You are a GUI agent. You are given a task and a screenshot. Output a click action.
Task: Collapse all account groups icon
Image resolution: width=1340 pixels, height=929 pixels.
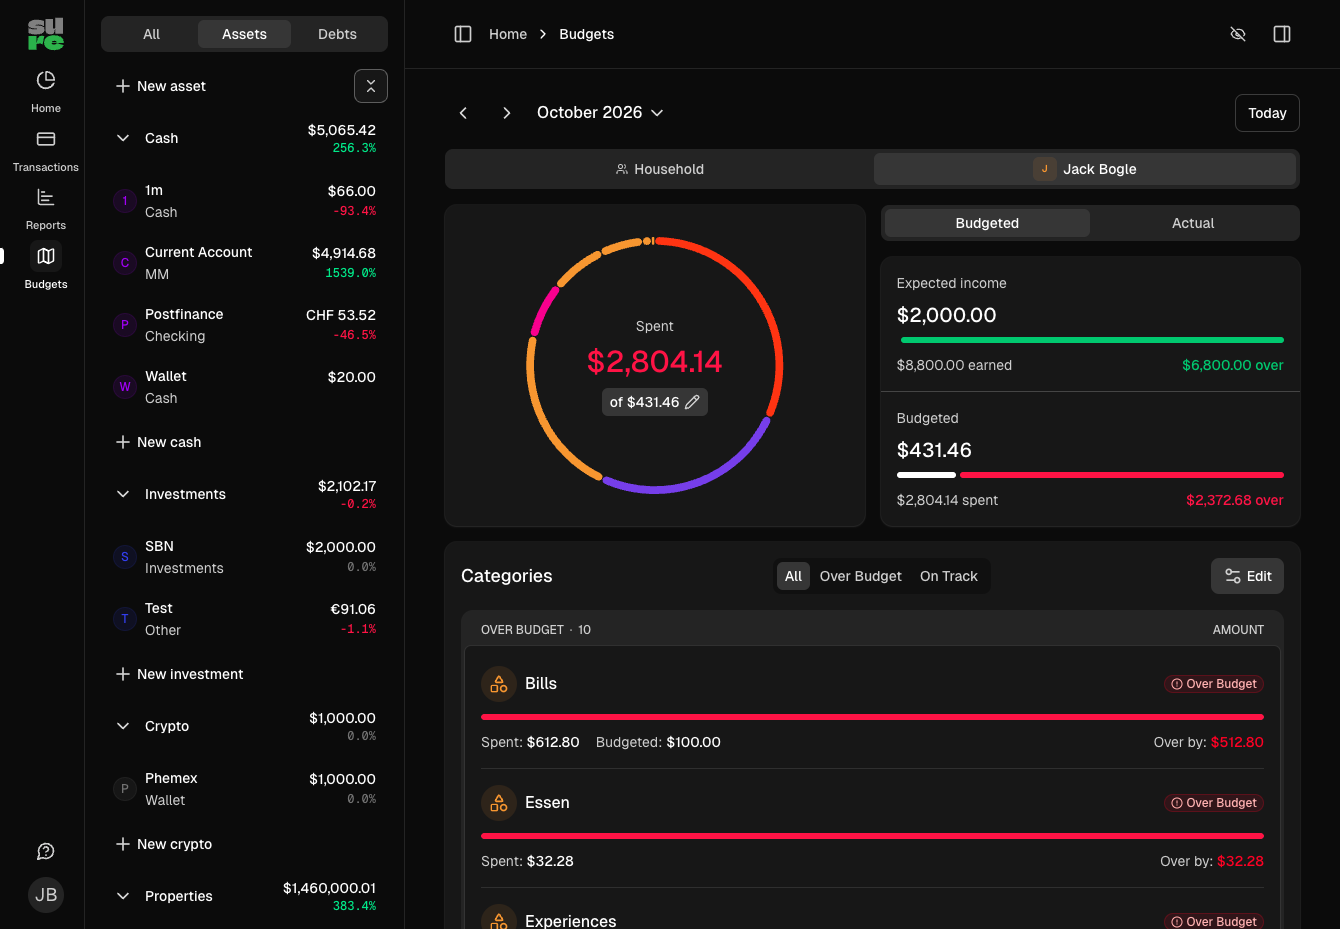click(x=371, y=86)
